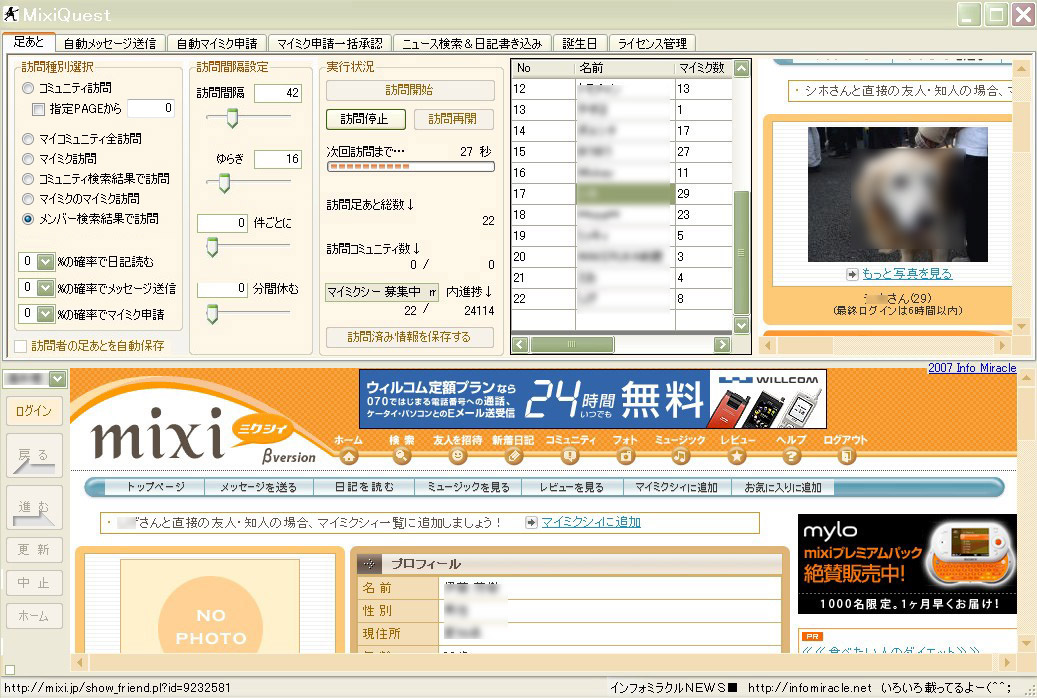Select メンバー検索結果で訪問 radio button

click(28, 218)
